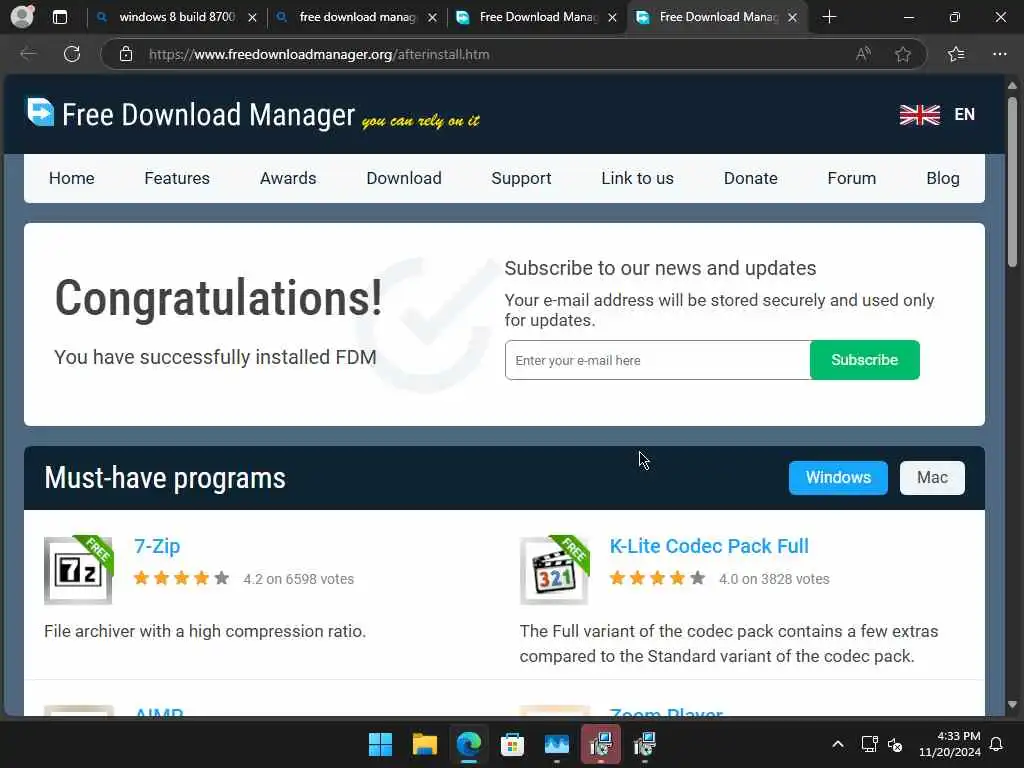The height and width of the screenshot is (768, 1024).
Task: Click the K-Lite Codec Pack star rating
Action: (x=658, y=578)
